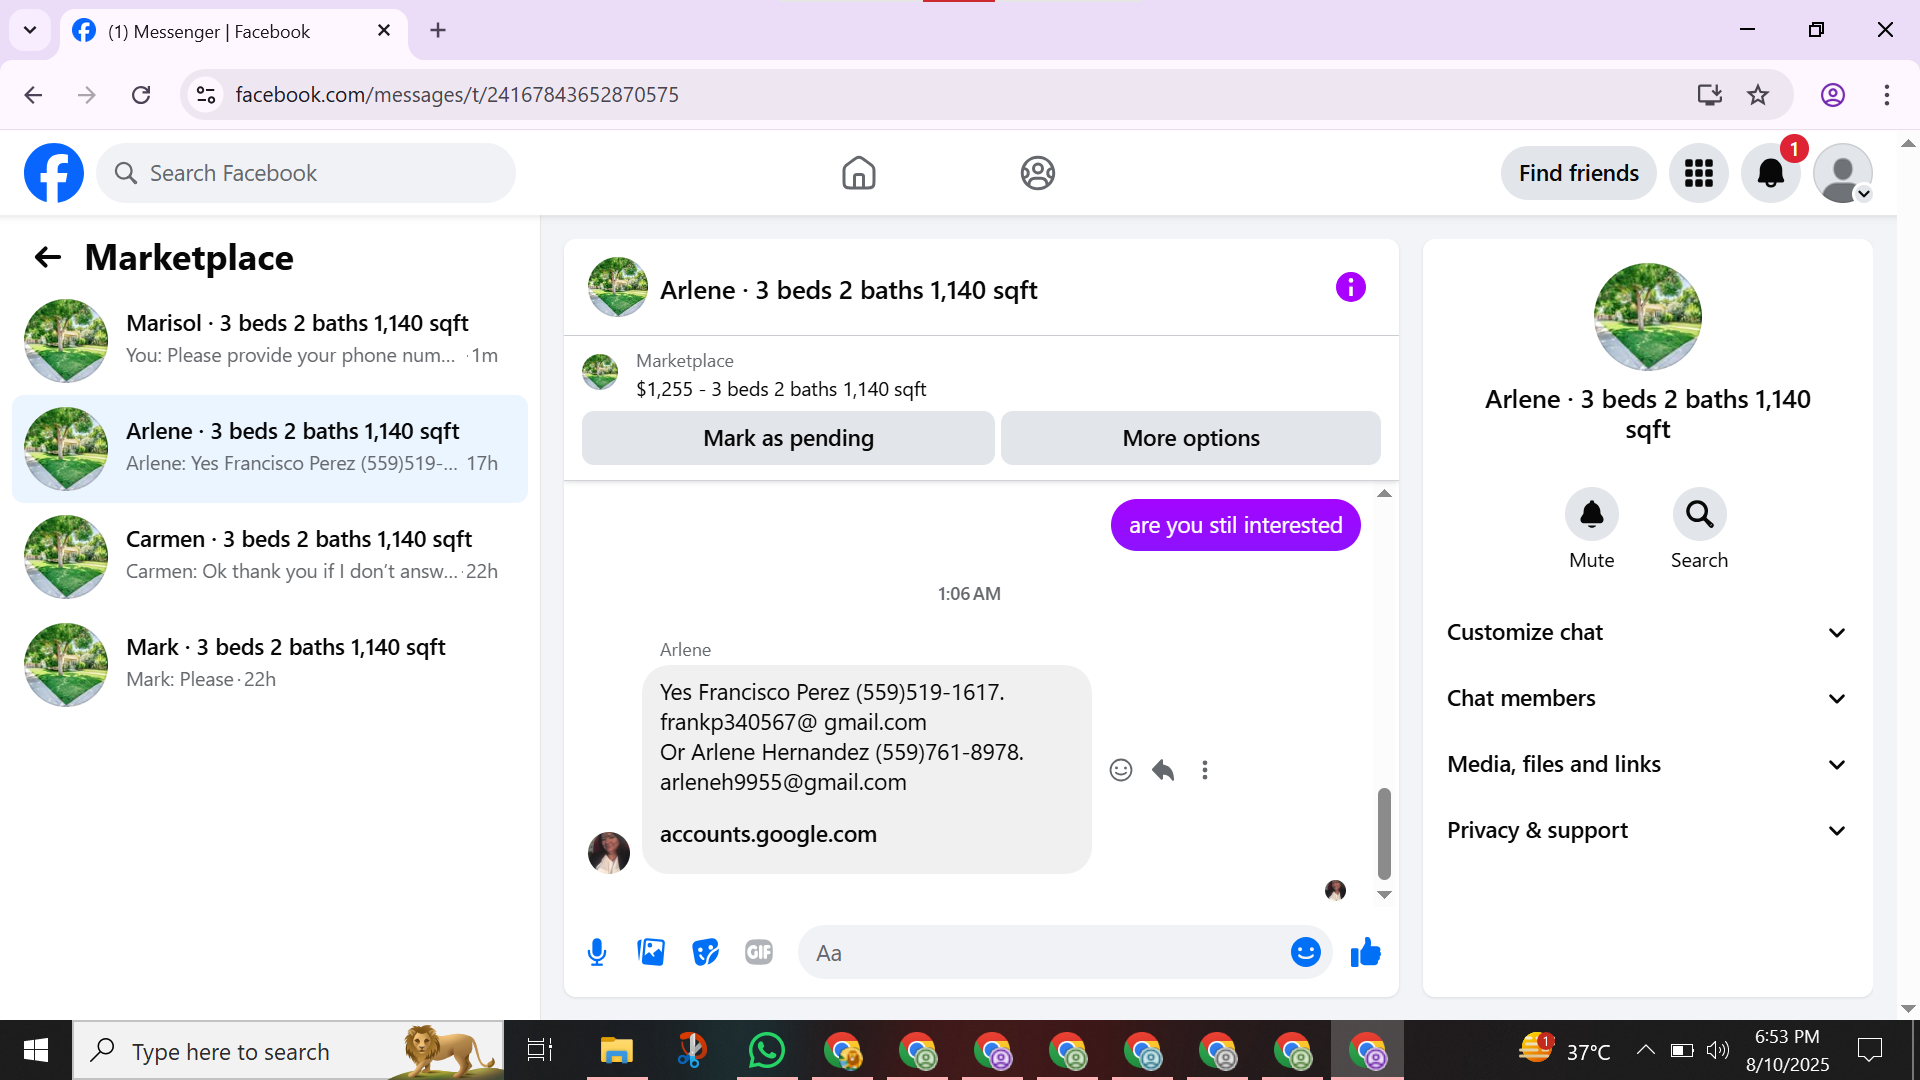Mute this conversation bell button
This screenshot has width=1920, height=1080.
(1591, 515)
